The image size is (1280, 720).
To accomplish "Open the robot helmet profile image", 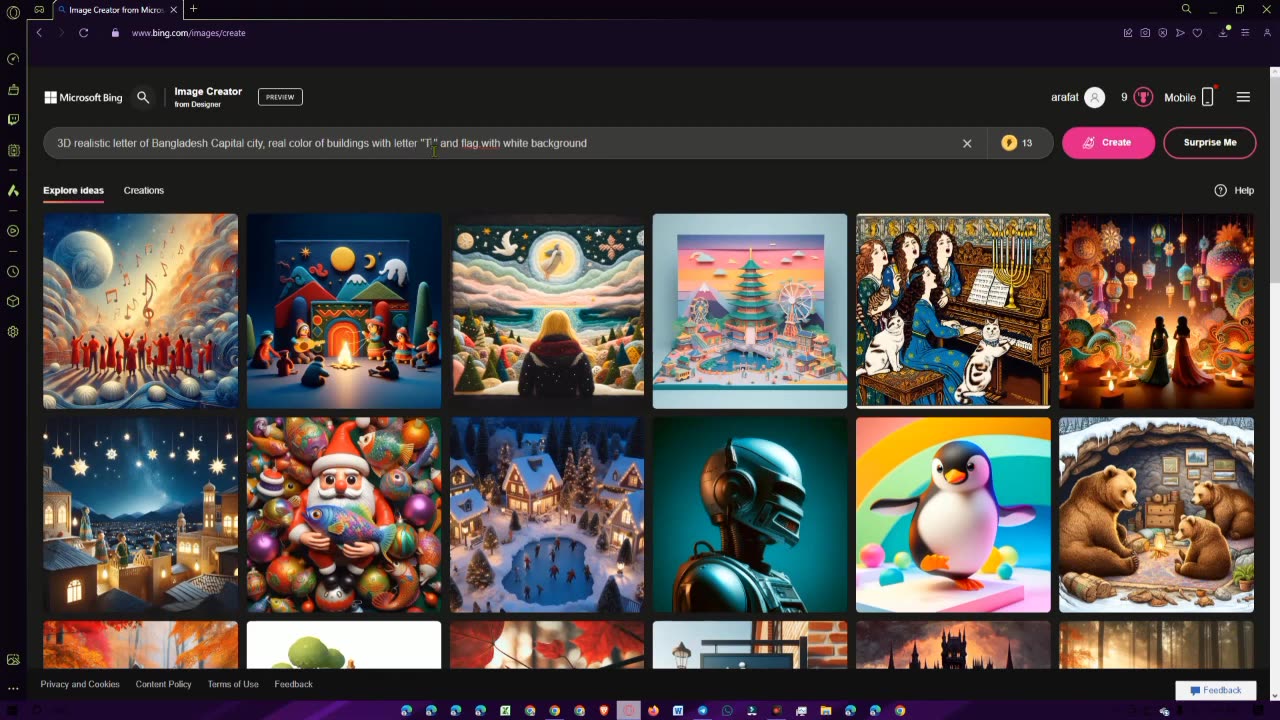I will pyautogui.click(x=750, y=515).
